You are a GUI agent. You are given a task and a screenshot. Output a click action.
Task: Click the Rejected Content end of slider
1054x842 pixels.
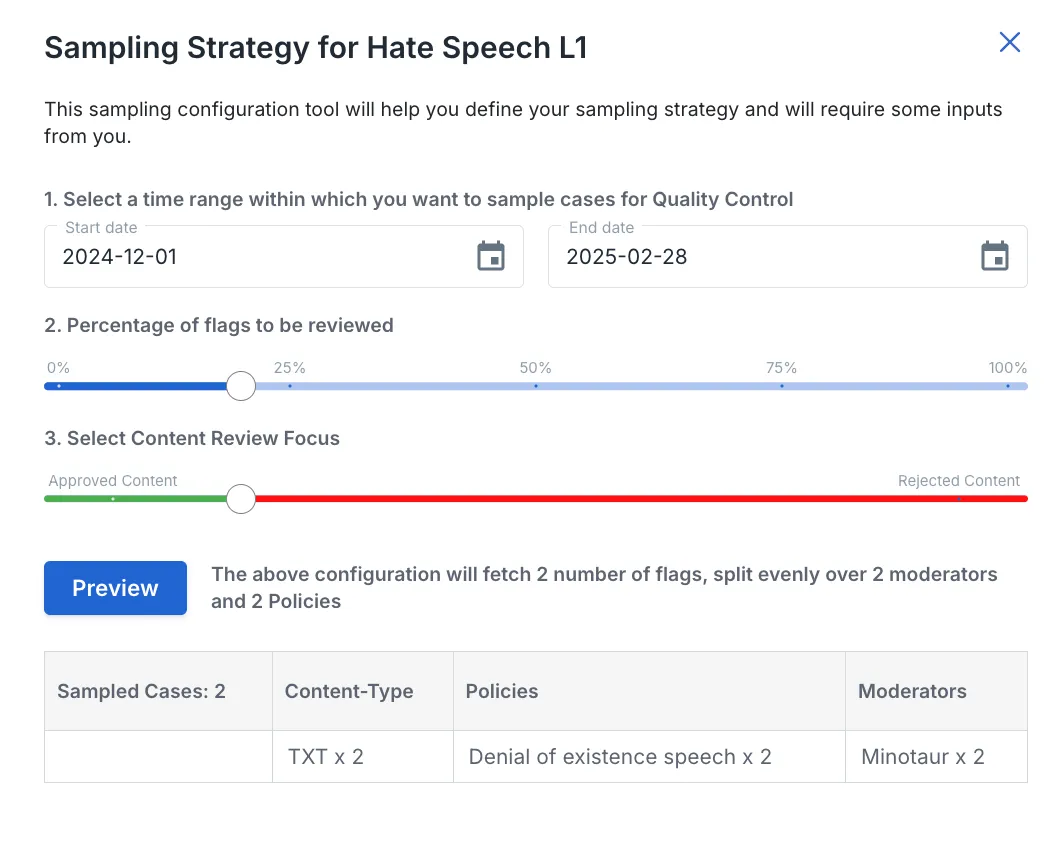(x=959, y=499)
